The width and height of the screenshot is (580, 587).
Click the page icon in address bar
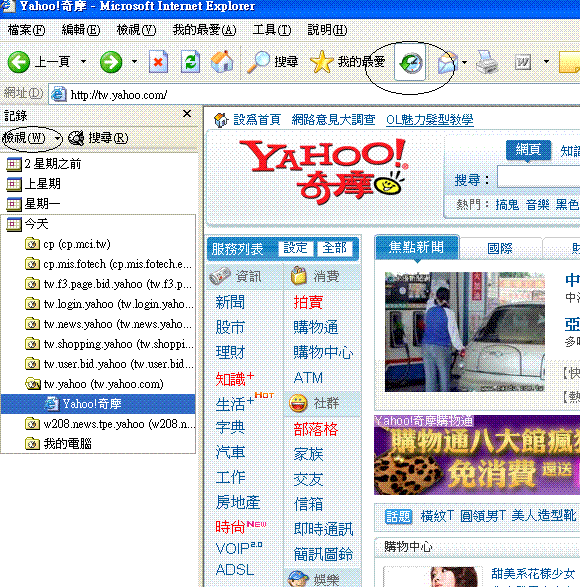[x=59, y=94]
